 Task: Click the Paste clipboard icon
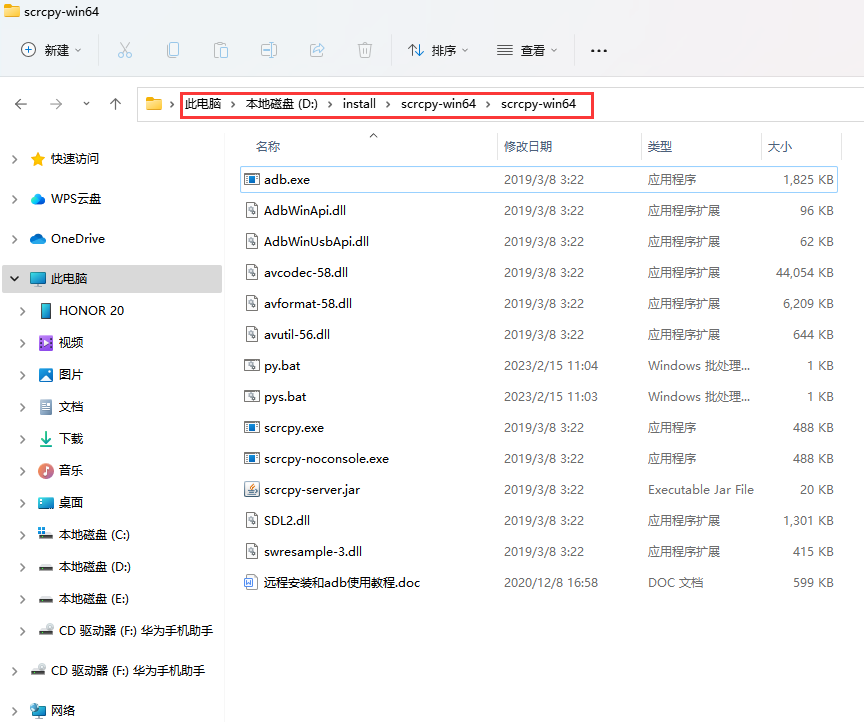(221, 50)
